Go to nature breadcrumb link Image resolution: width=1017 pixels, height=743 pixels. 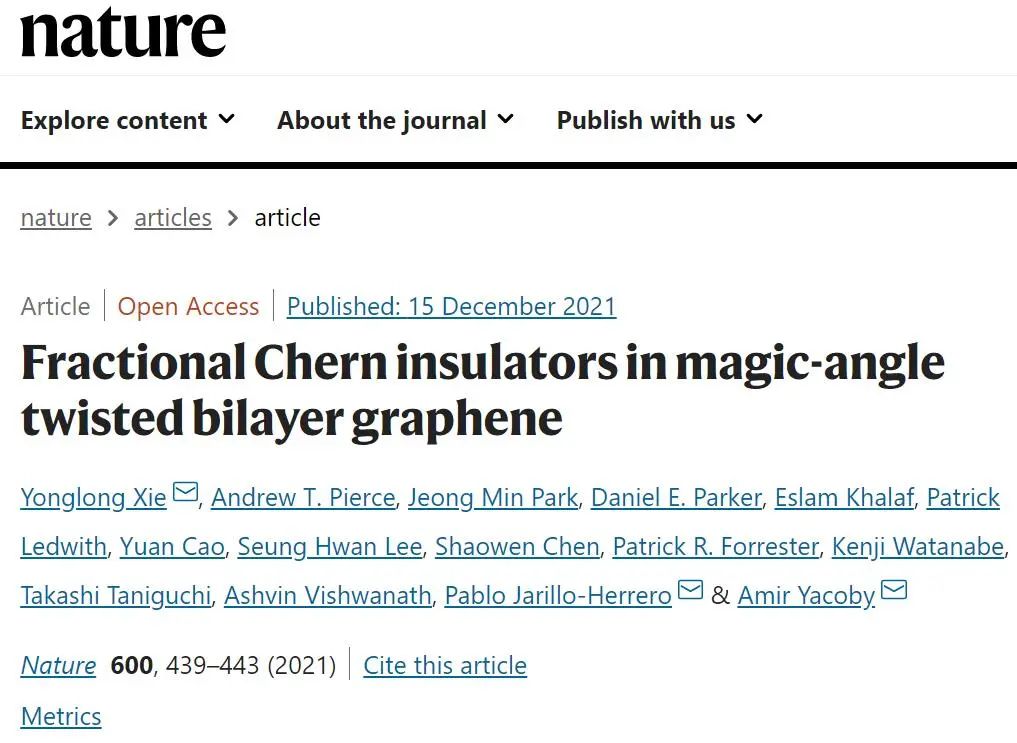pos(56,218)
